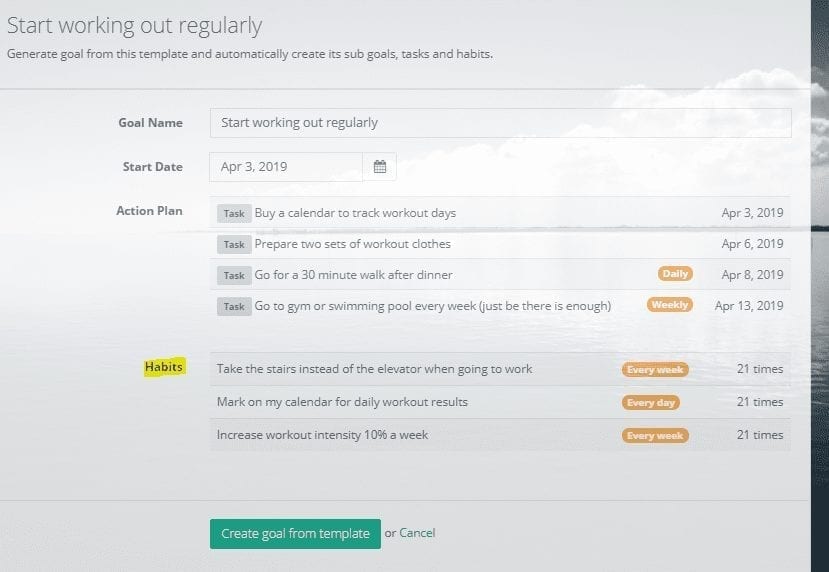Screen dimensions: 829x572
Task: Click the Start Date field showing Apr 3, 2019
Action: click(286, 167)
